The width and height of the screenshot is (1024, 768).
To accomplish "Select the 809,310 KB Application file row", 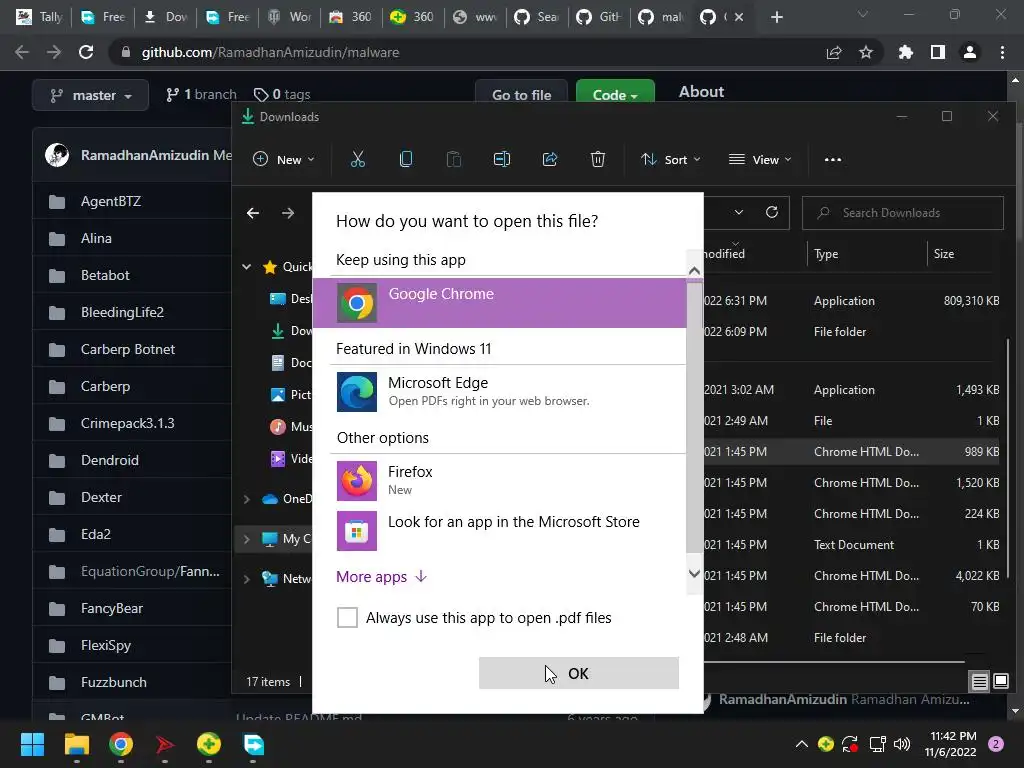I will [x=852, y=300].
